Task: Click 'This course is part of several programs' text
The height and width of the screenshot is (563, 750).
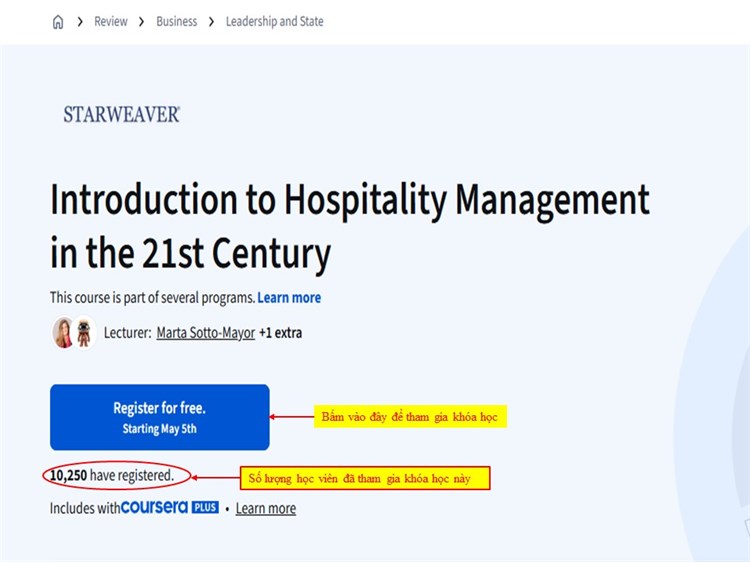Action: pos(153,298)
